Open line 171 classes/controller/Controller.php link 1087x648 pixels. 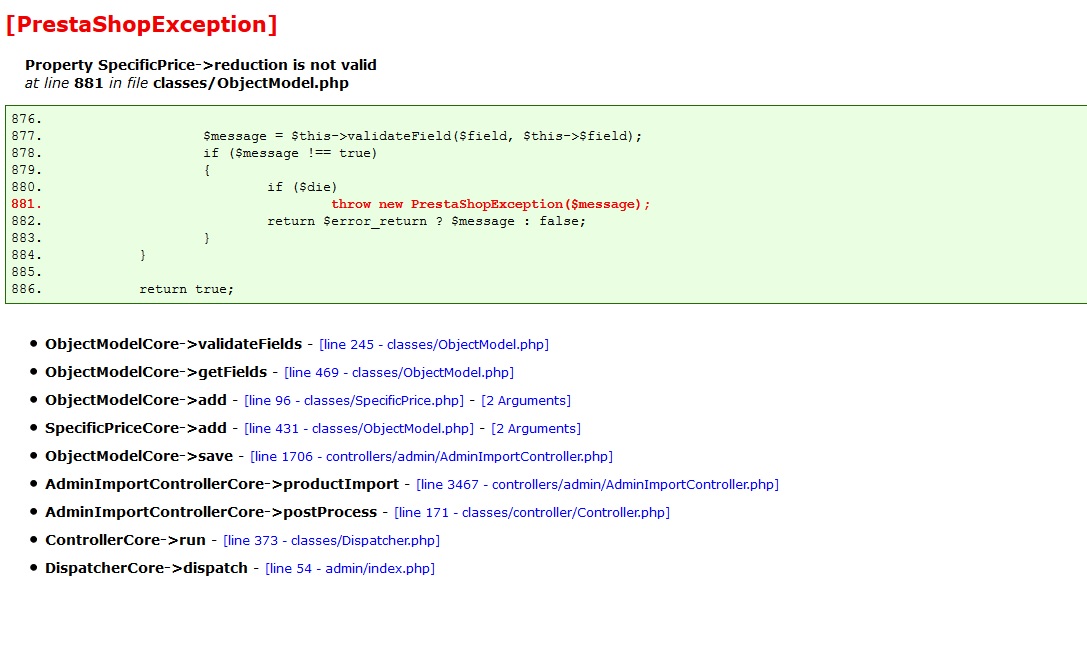[x=532, y=512]
